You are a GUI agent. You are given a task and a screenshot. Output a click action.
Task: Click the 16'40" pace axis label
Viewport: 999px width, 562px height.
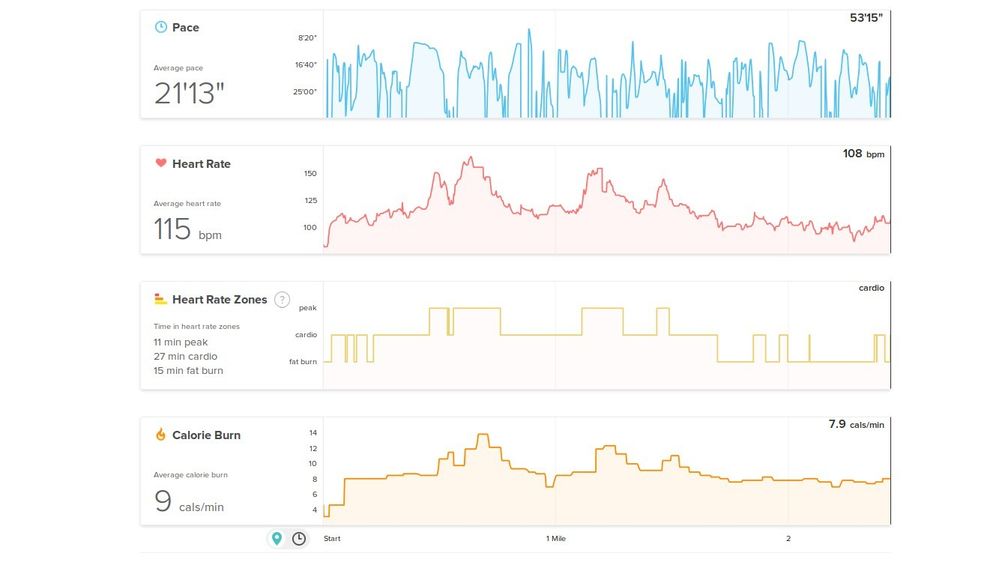point(306,65)
